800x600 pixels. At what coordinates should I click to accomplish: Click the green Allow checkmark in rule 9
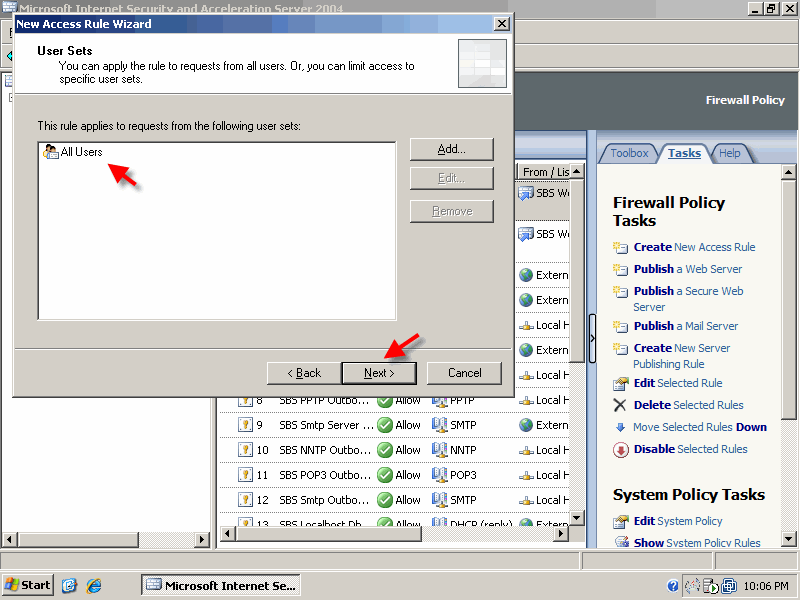click(x=385, y=425)
